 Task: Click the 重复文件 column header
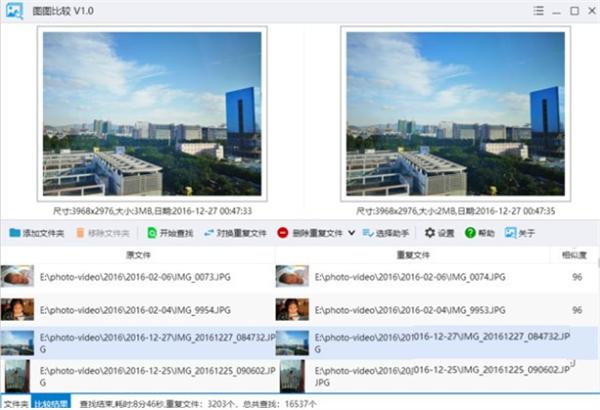pyautogui.click(x=413, y=255)
